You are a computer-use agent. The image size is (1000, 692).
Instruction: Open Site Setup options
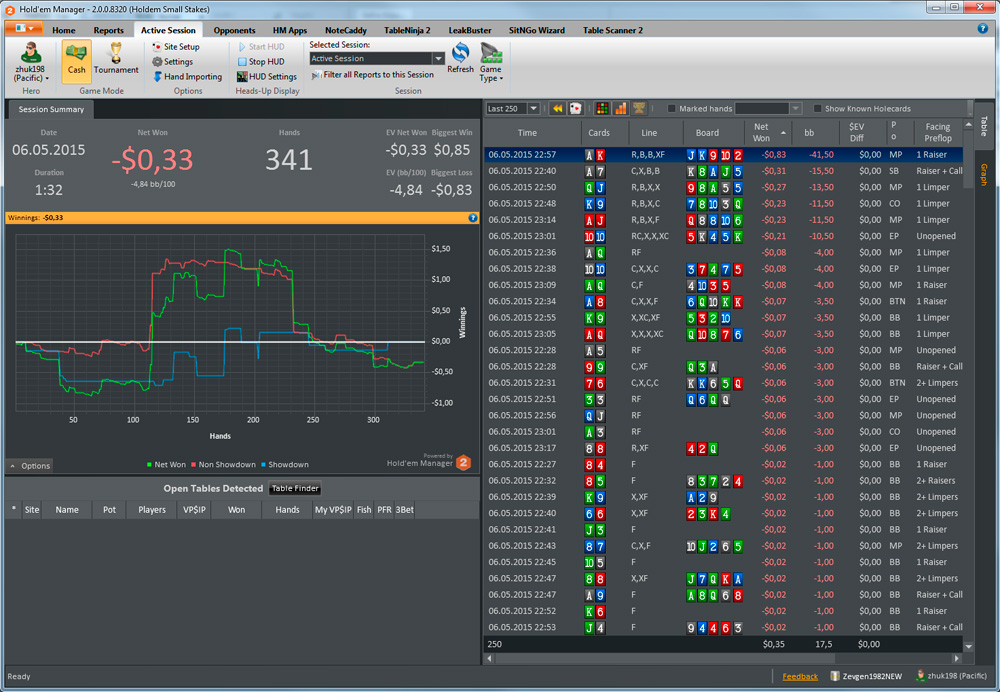pos(176,47)
